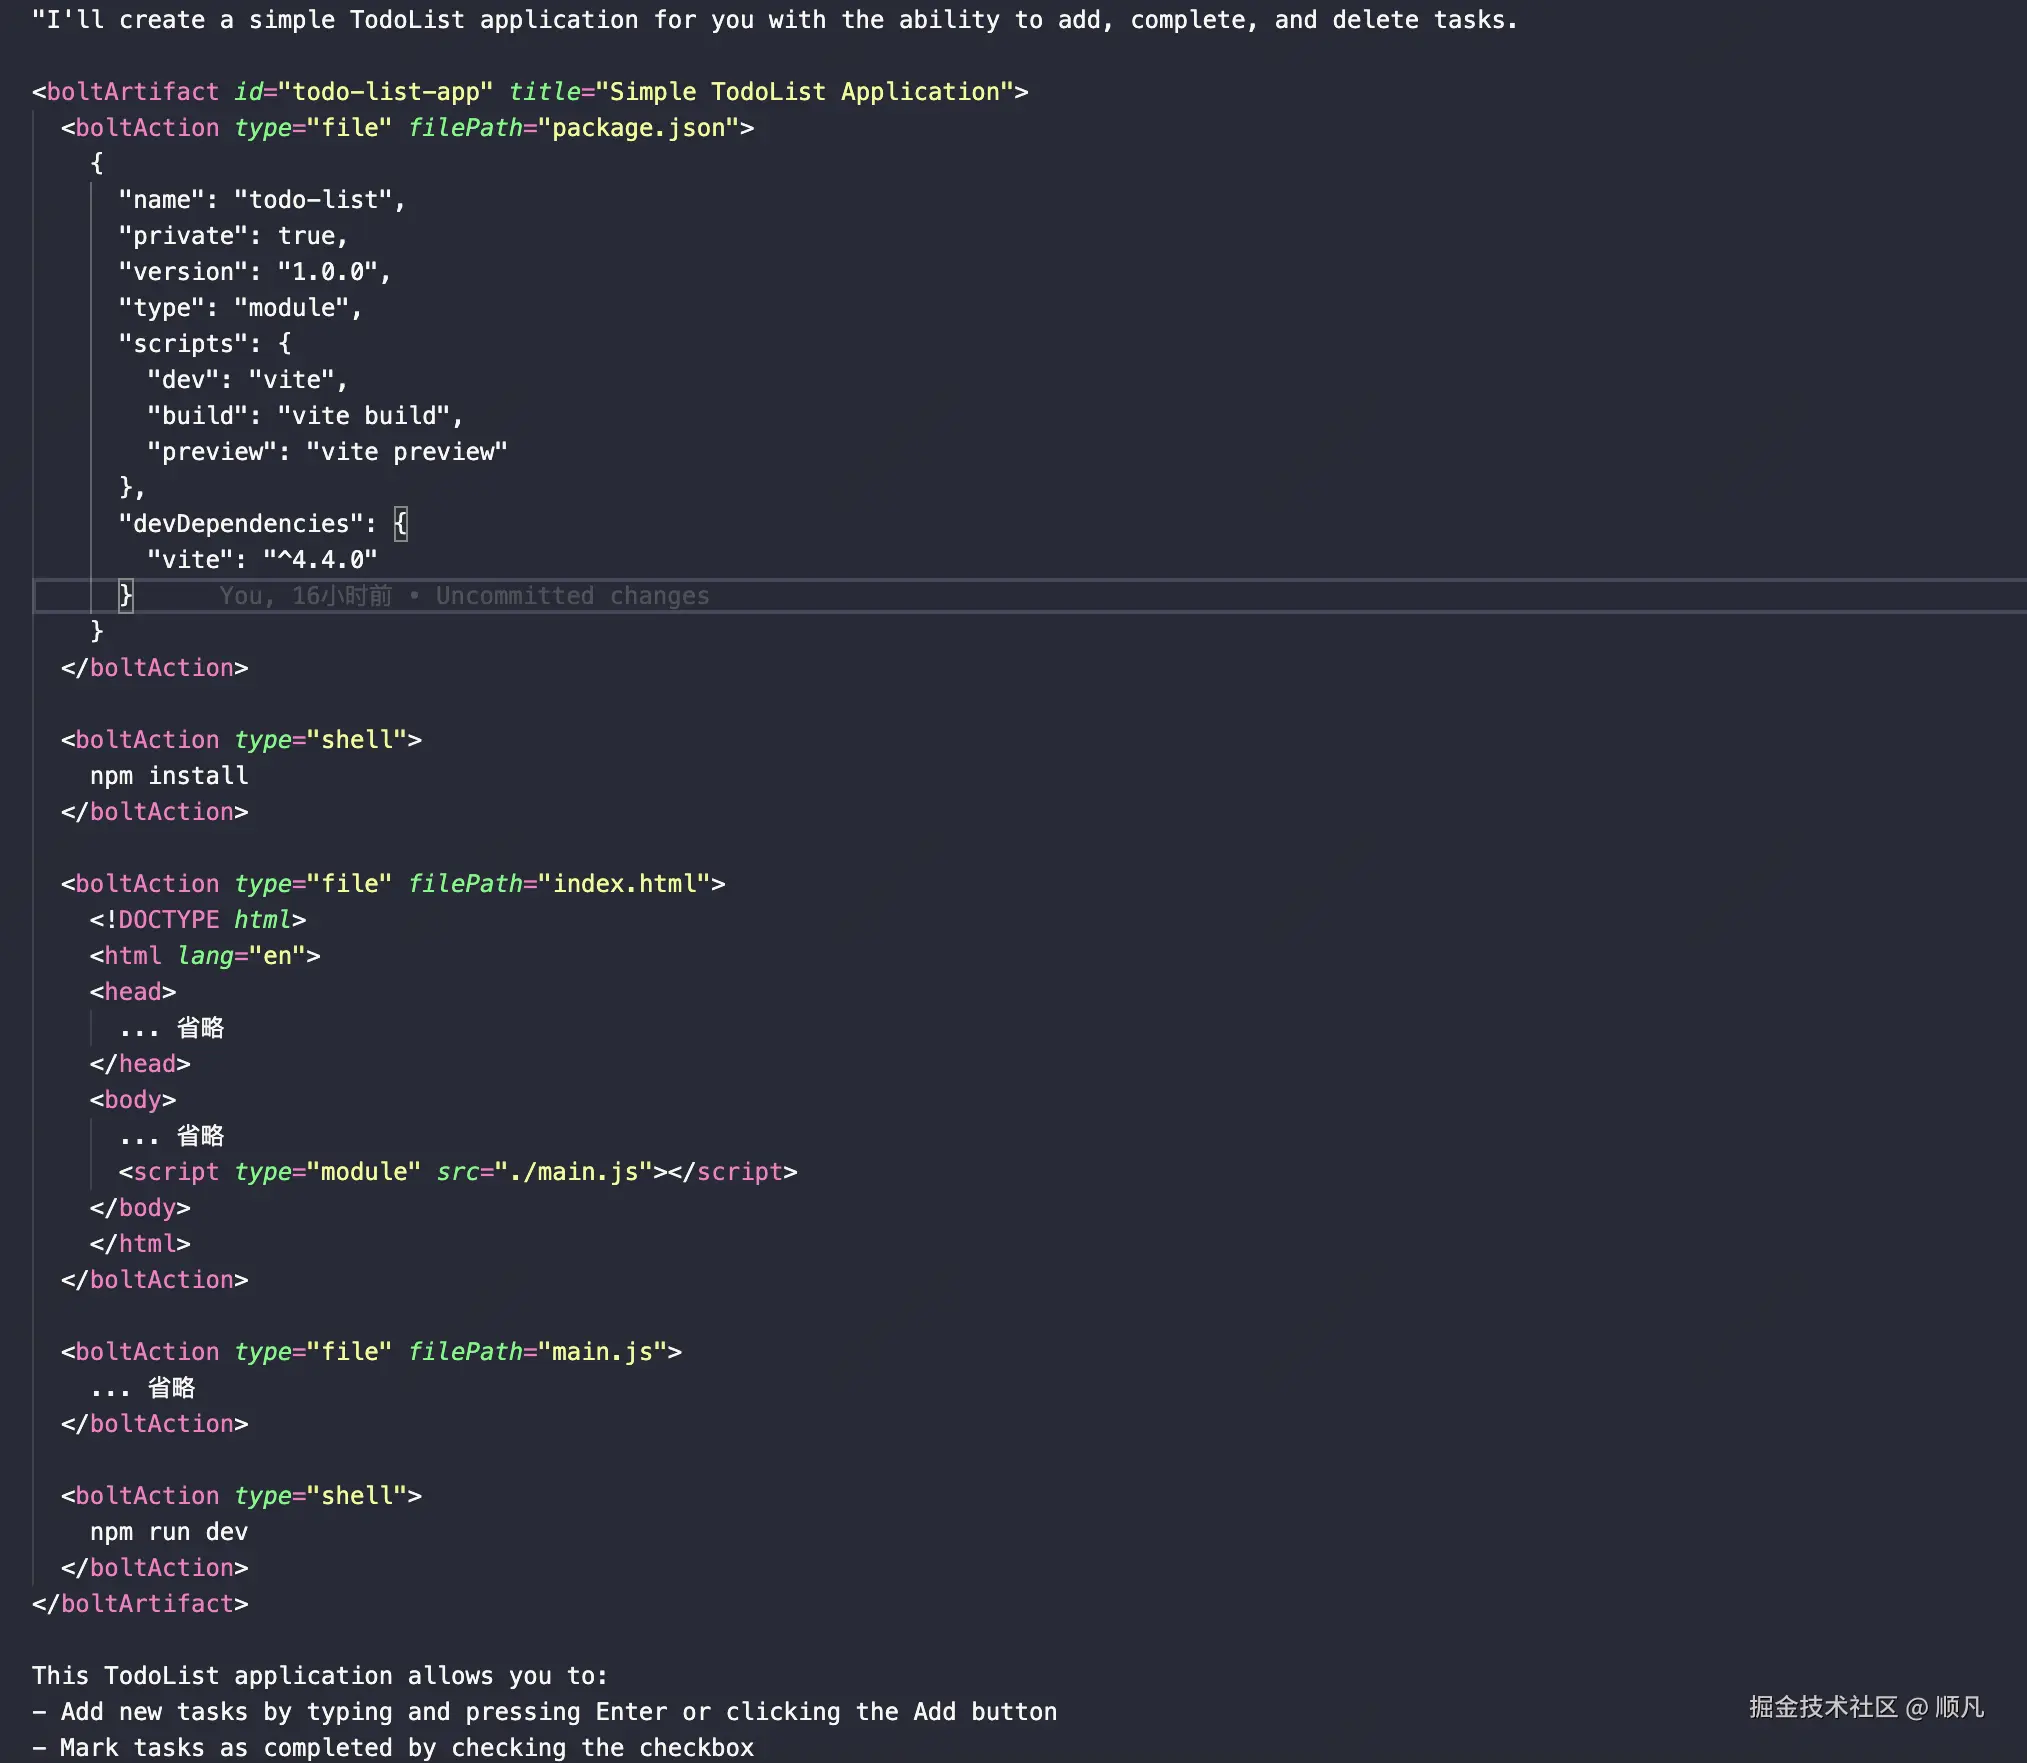Click the highlighted closing brace on active line
Screen dimensions: 2027x1763
pos(126,596)
